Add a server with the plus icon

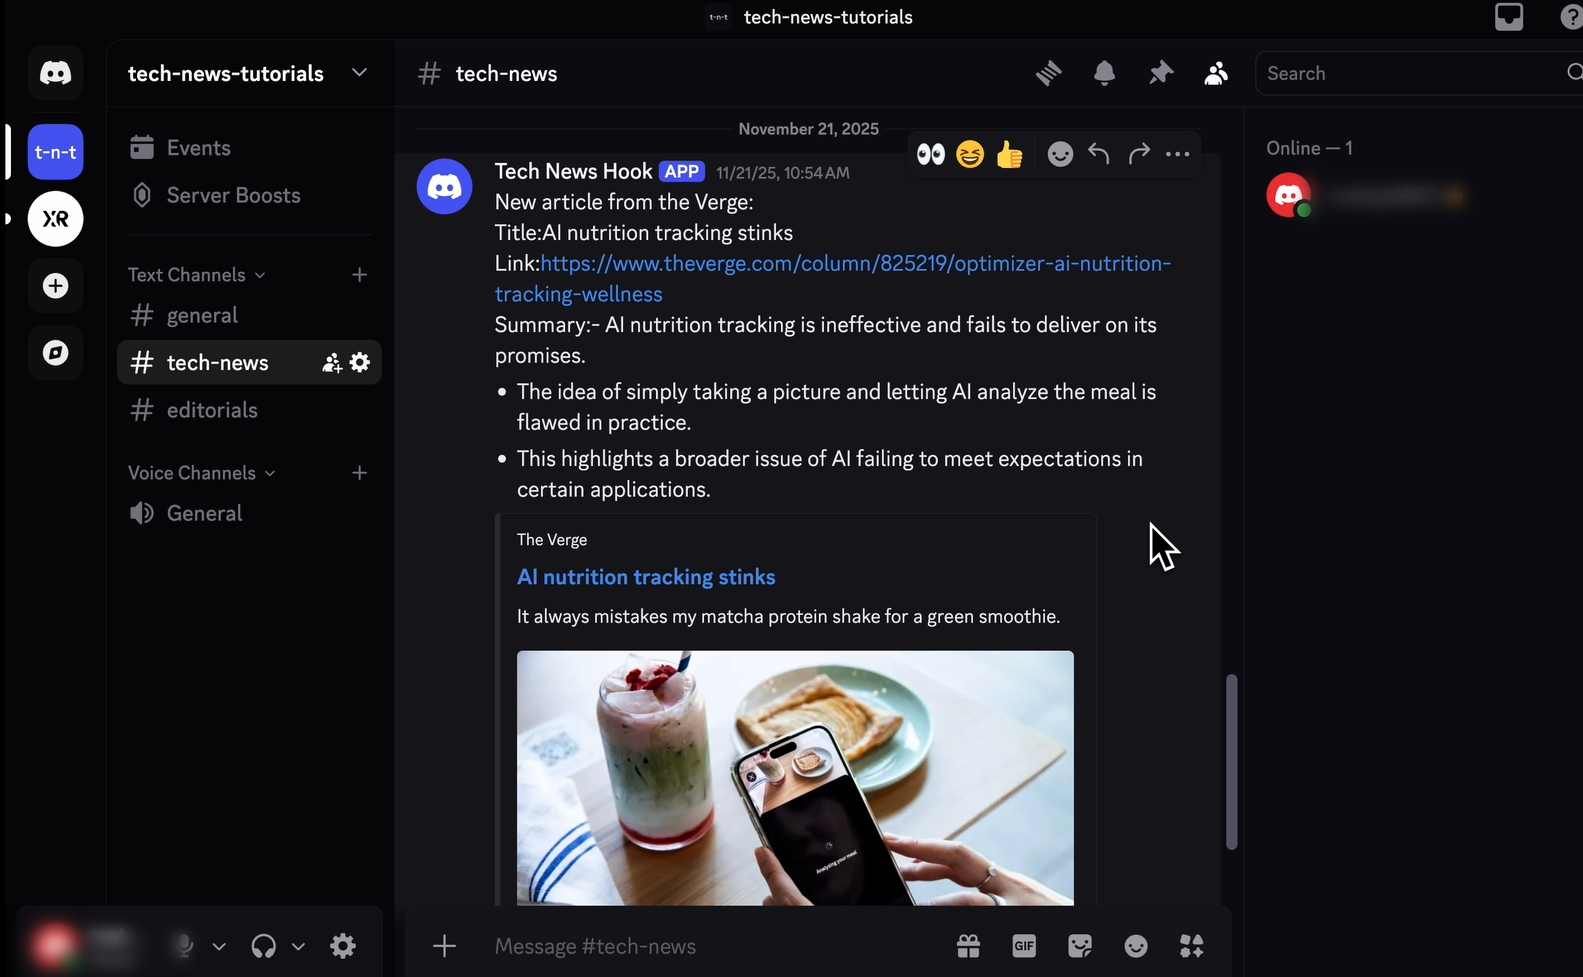coord(55,286)
